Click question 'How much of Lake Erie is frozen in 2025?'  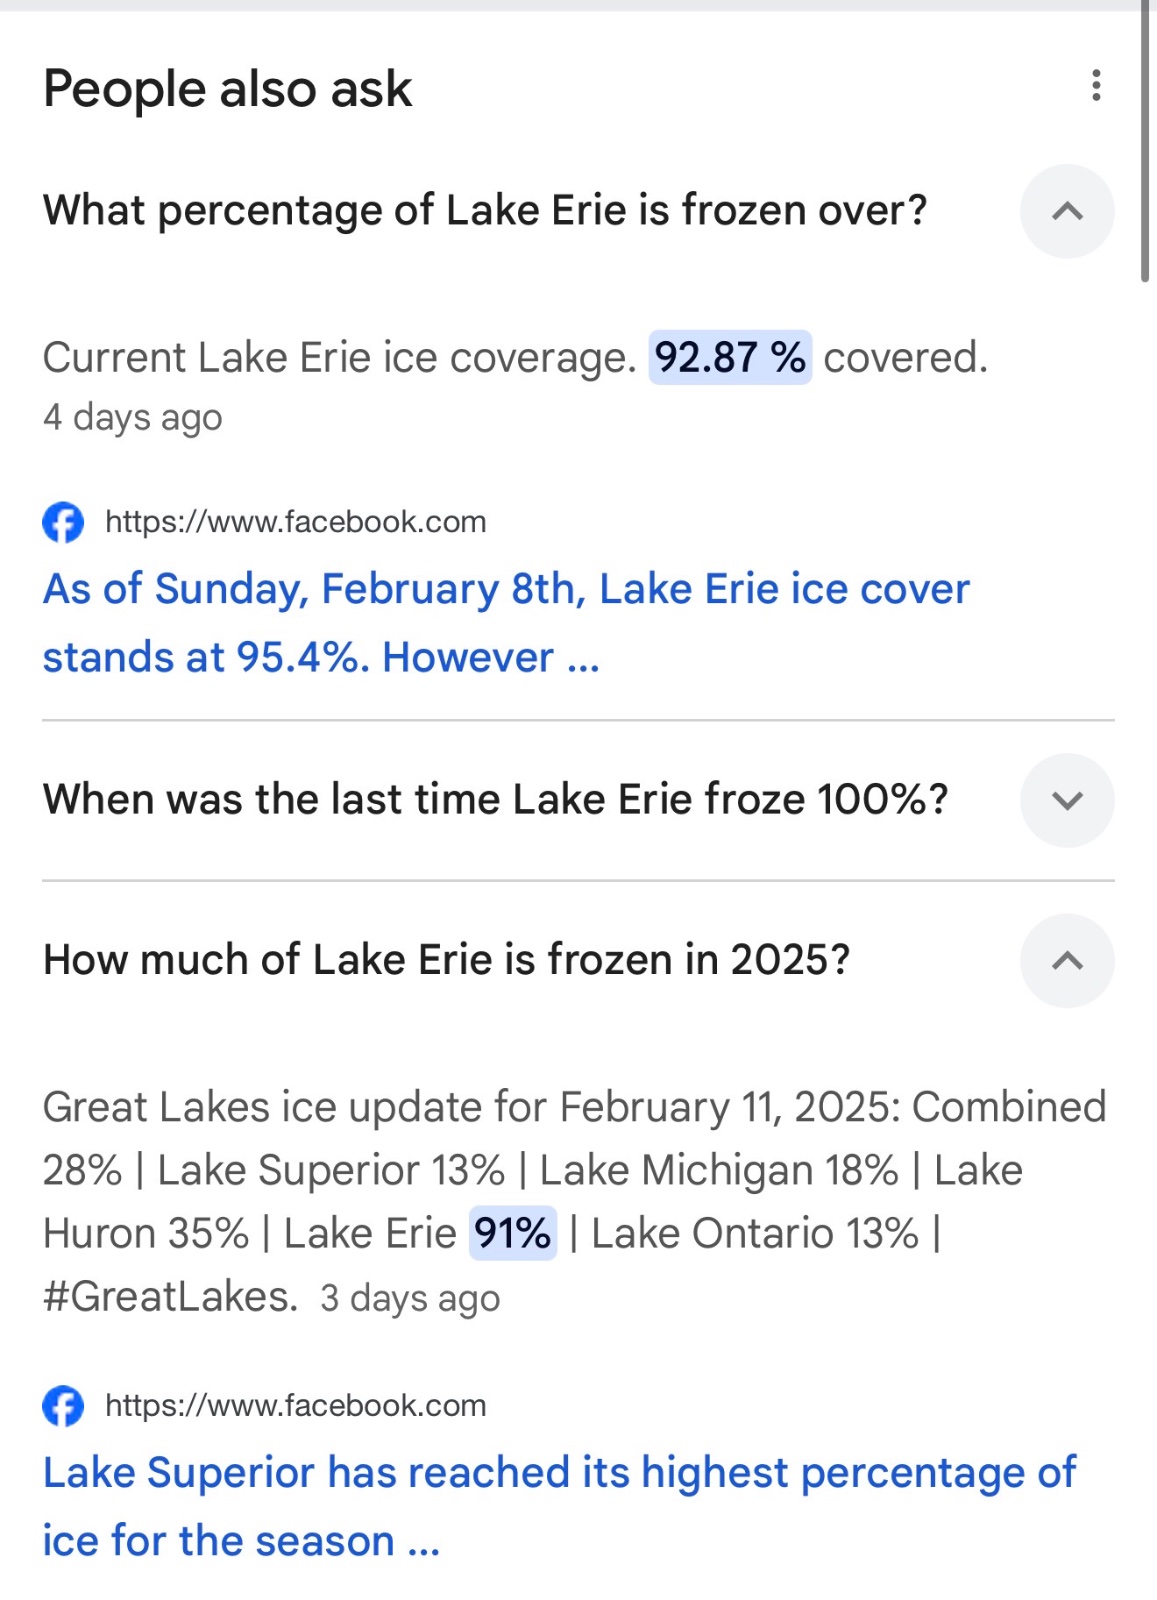pyautogui.click(x=446, y=960)
